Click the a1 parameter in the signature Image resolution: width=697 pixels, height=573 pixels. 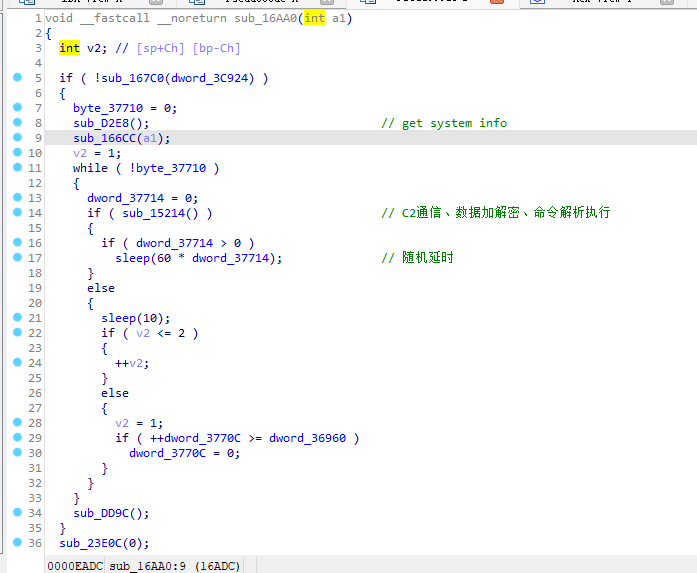339,18
